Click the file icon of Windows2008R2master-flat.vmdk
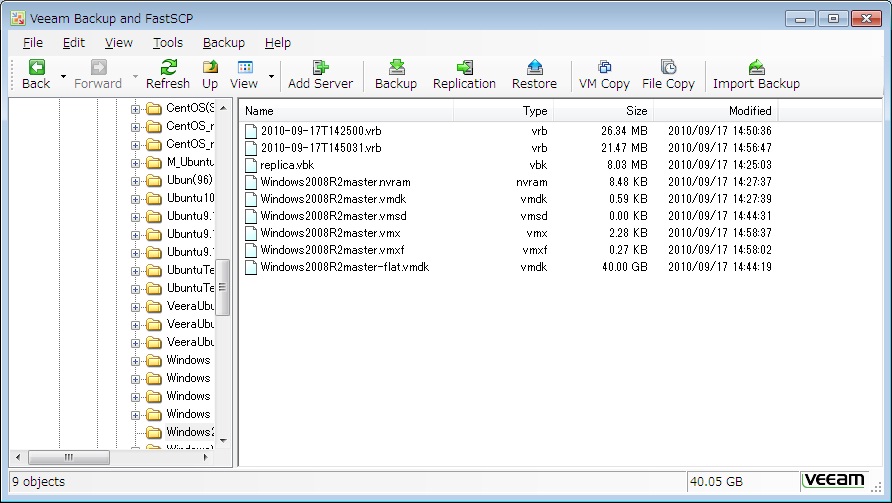Screen dimensions: 892x503 251,267
